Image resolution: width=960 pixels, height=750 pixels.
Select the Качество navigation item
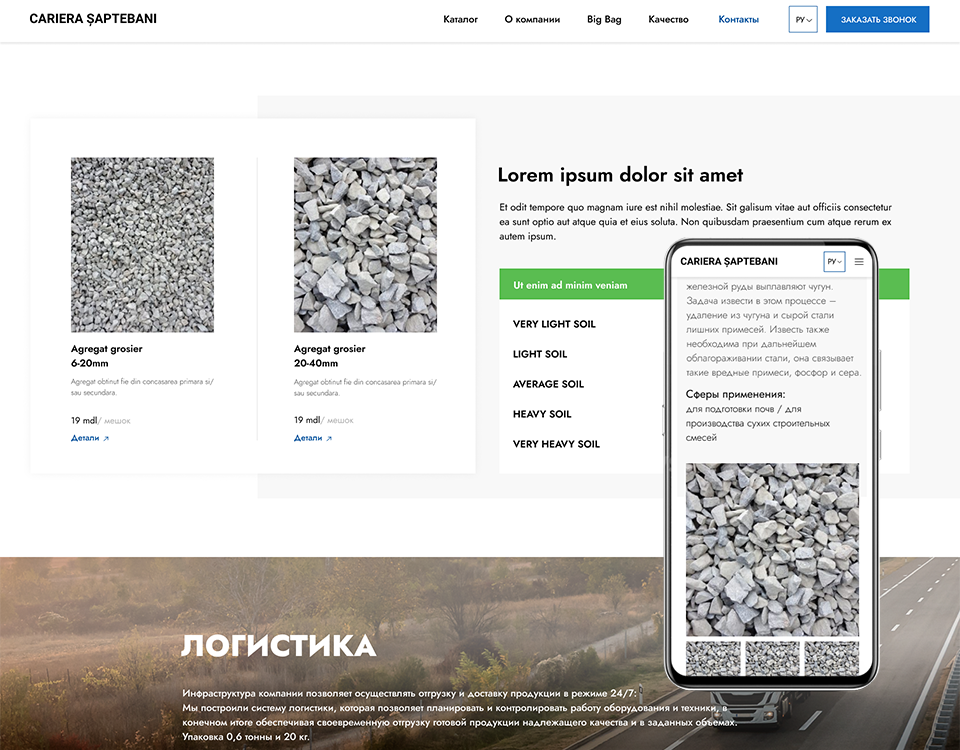pyautogui.click(x=668, y=20)
